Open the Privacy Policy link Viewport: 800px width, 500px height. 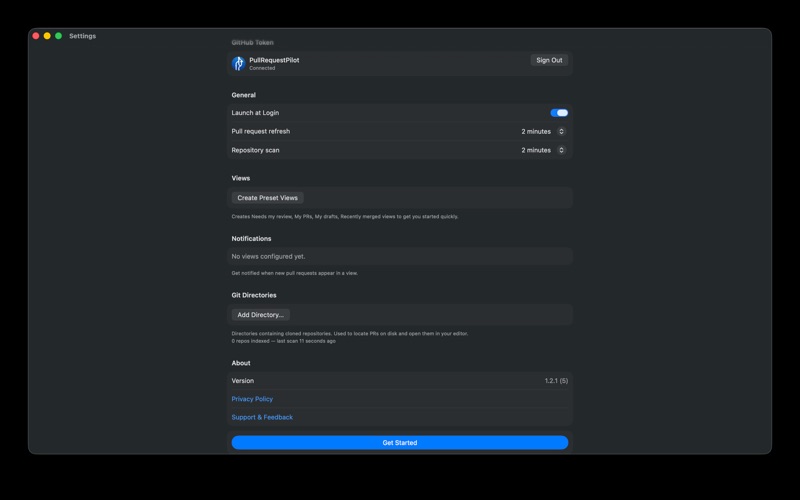tap(252, 399)
